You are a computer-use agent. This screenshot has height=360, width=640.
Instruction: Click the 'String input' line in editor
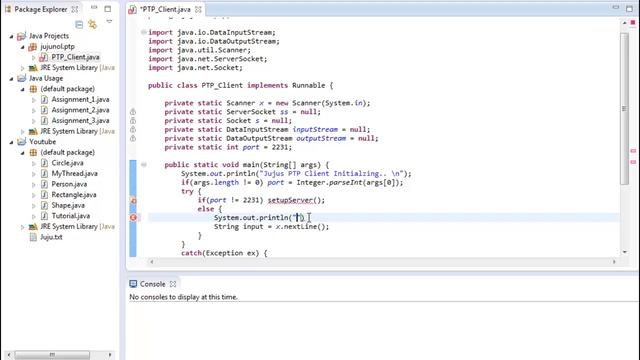[x=271, y=227]
